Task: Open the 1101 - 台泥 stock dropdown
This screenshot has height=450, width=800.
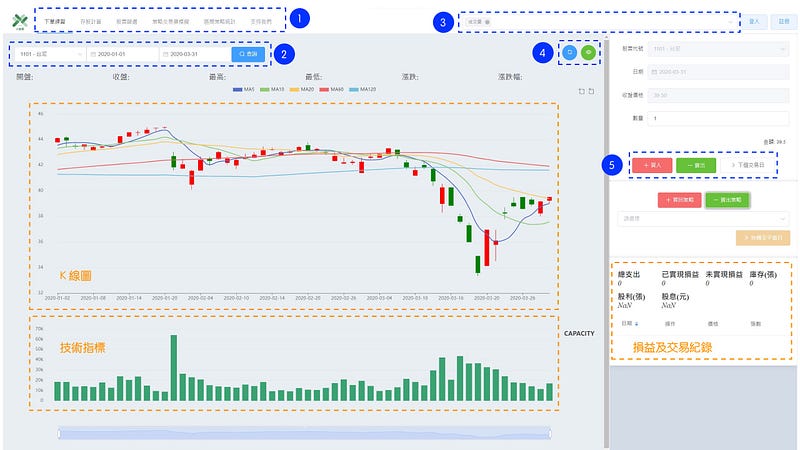Action: [x=50, y=54]
